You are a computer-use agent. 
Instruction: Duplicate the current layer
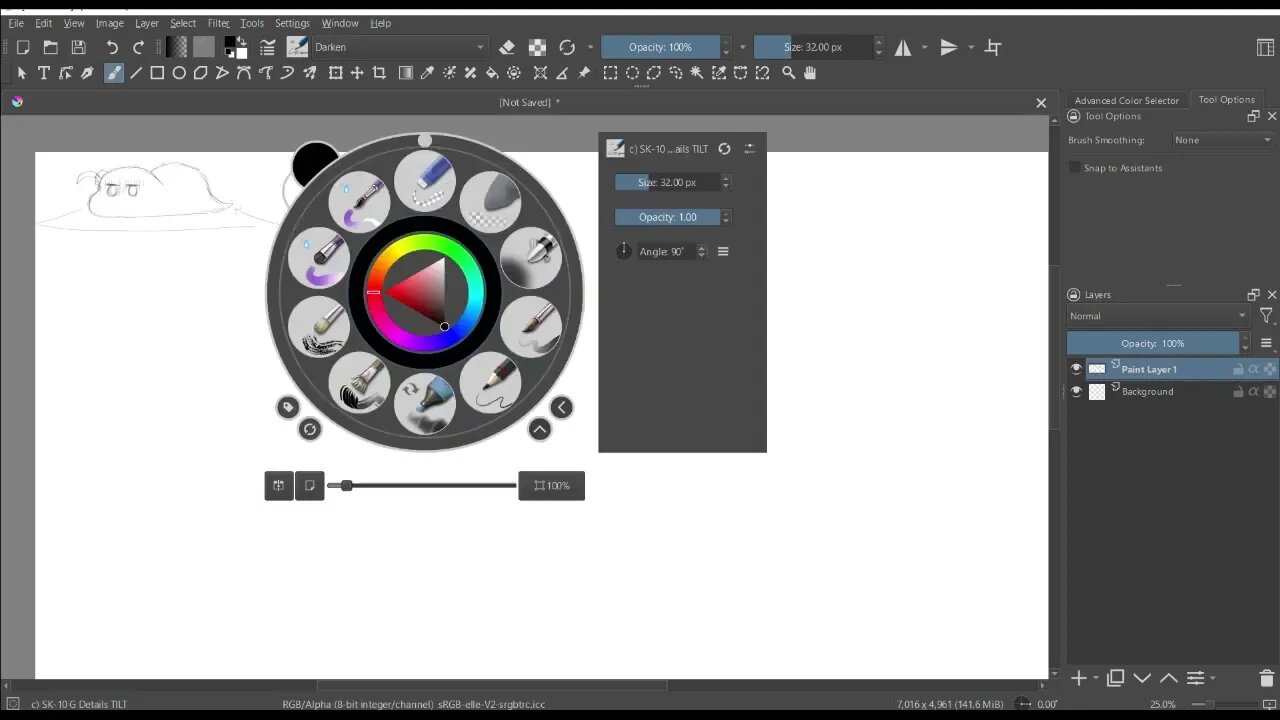pos(1116,679)
